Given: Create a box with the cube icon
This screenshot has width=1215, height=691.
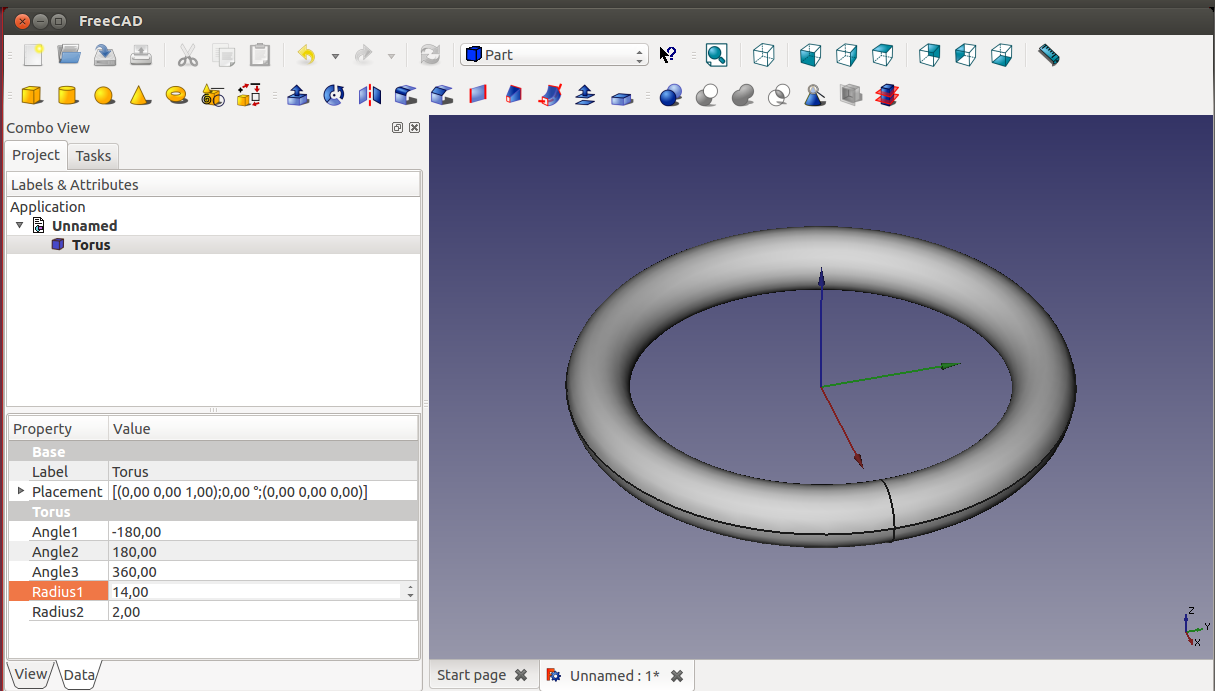Looking at the screenshot, I should coord(32,95).
